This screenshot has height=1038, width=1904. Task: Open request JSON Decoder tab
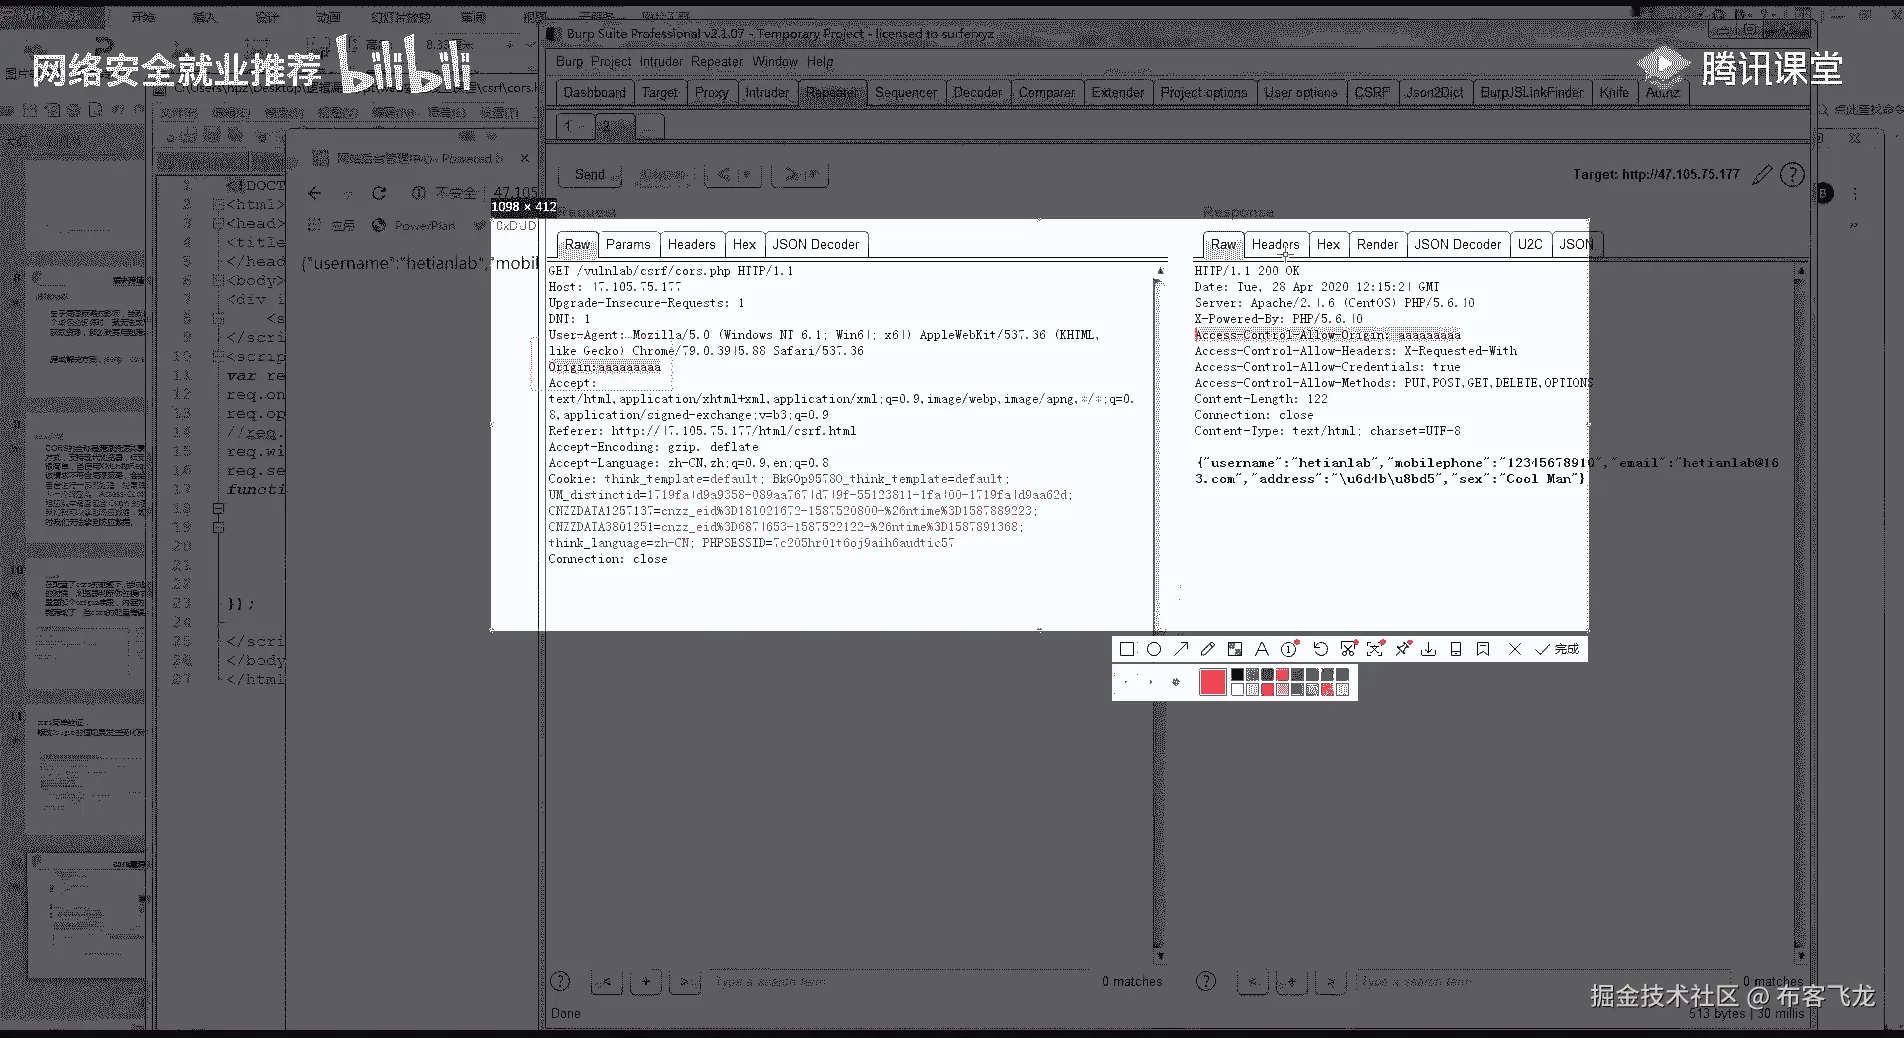click(816, 244)
